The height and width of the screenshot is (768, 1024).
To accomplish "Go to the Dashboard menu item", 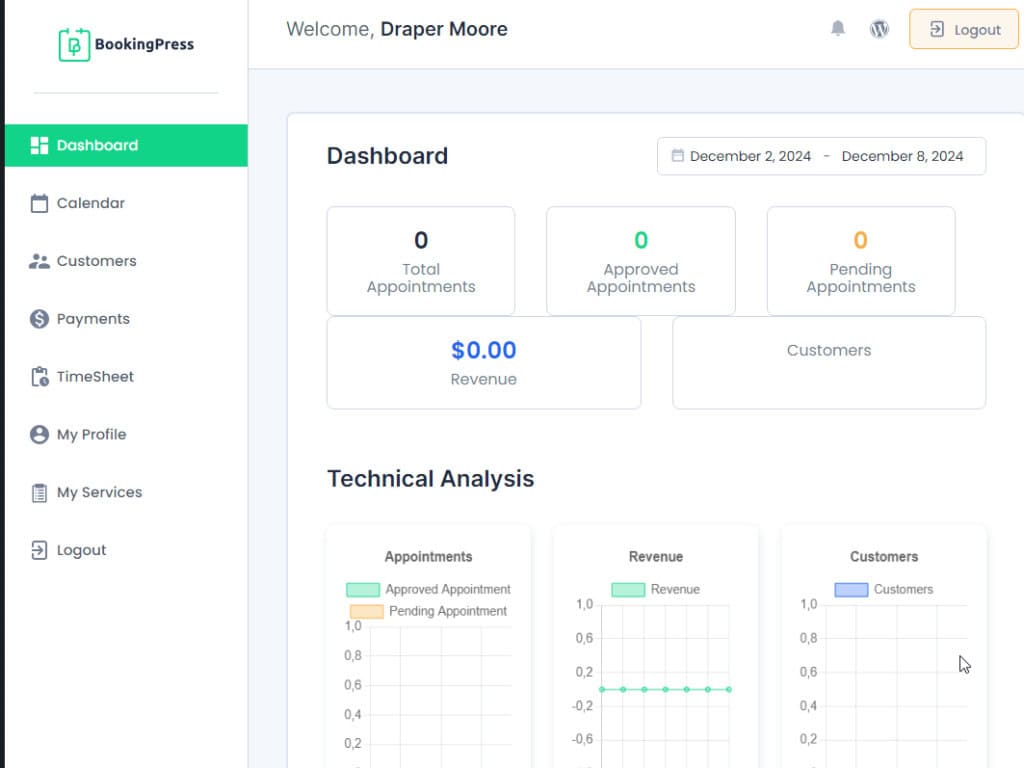I will pyautogui.click(x=97, y=145).
